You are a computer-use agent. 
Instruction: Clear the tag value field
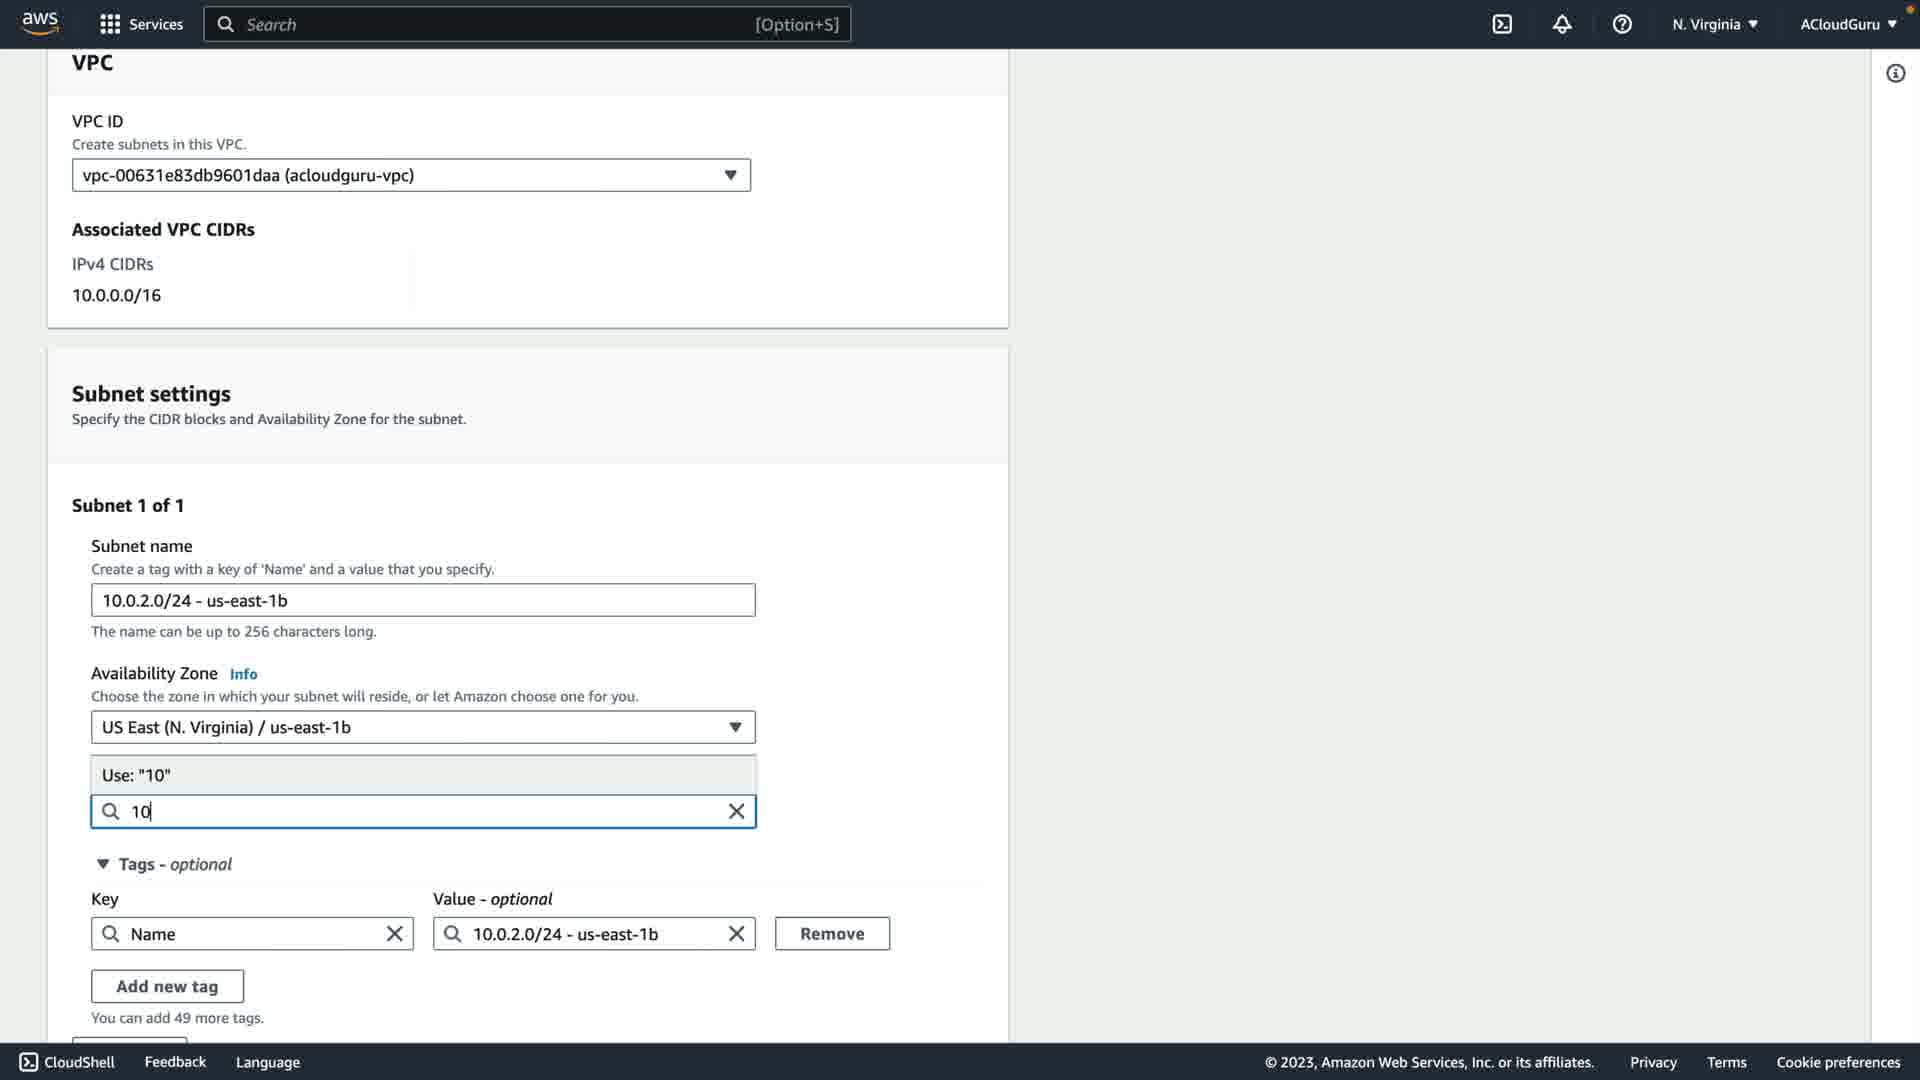pyautogui.click(x=736, y=933)
